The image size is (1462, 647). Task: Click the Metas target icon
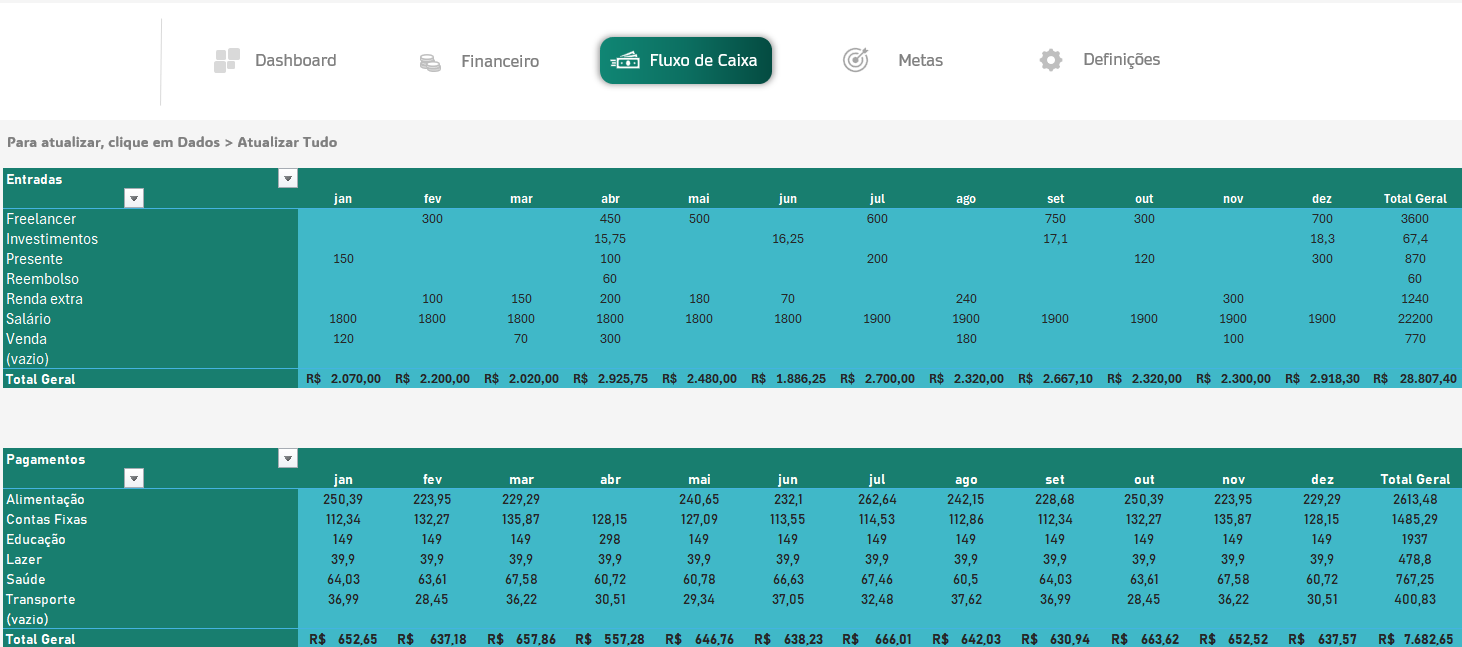[x=855, y=61]
